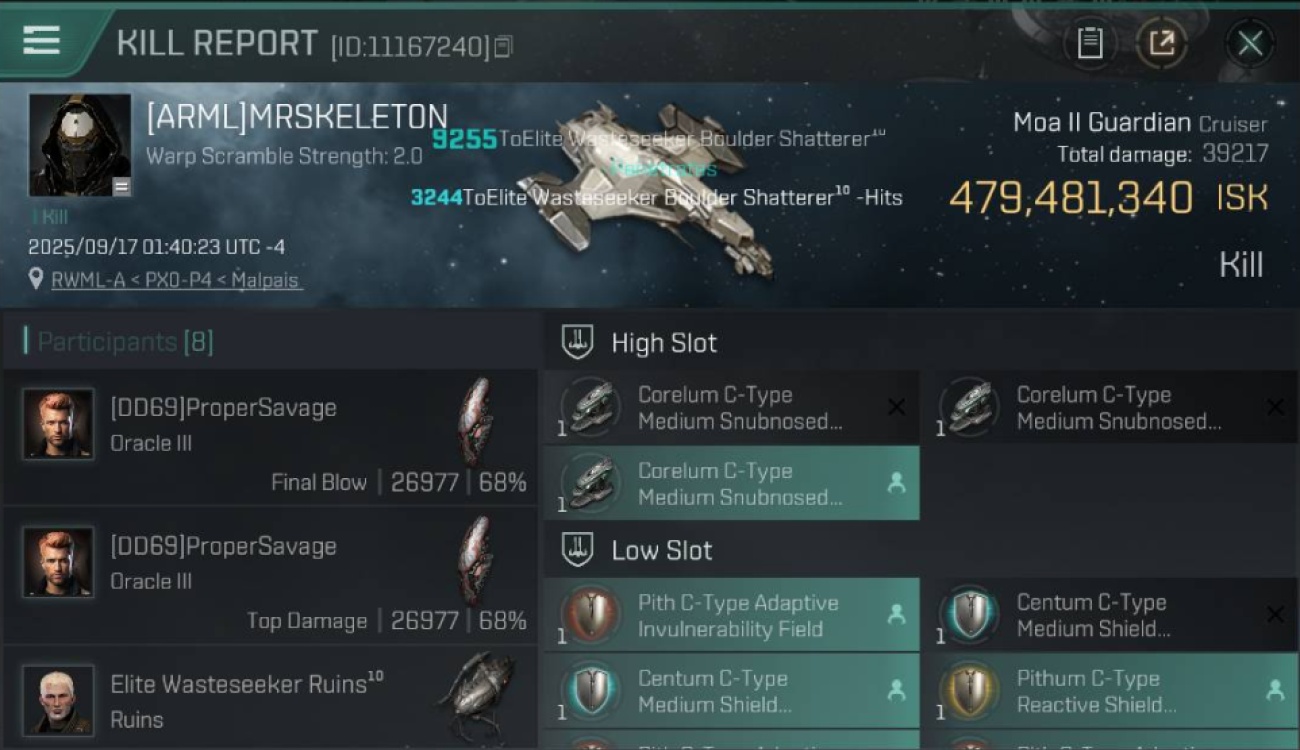Click the X on Centum C-Type Medium Shield
This screenshot has width=1300, height=750.
coord(1275,614)
